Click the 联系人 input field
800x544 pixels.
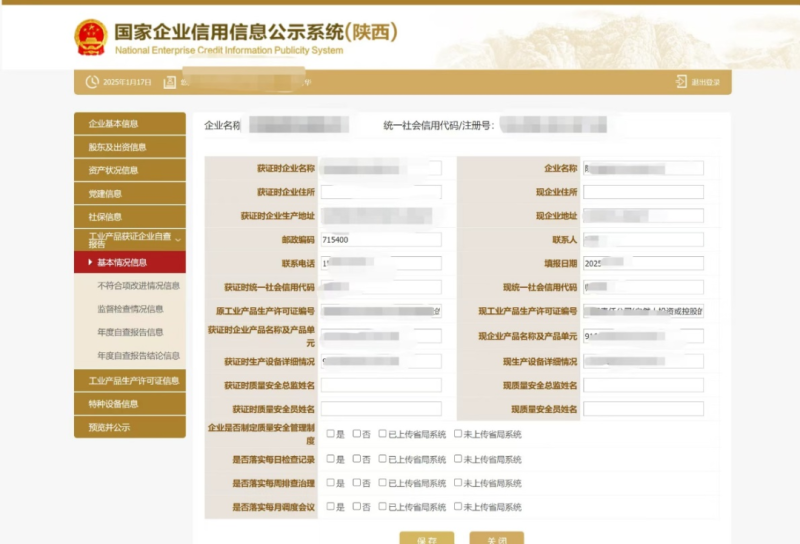(643, 239)
